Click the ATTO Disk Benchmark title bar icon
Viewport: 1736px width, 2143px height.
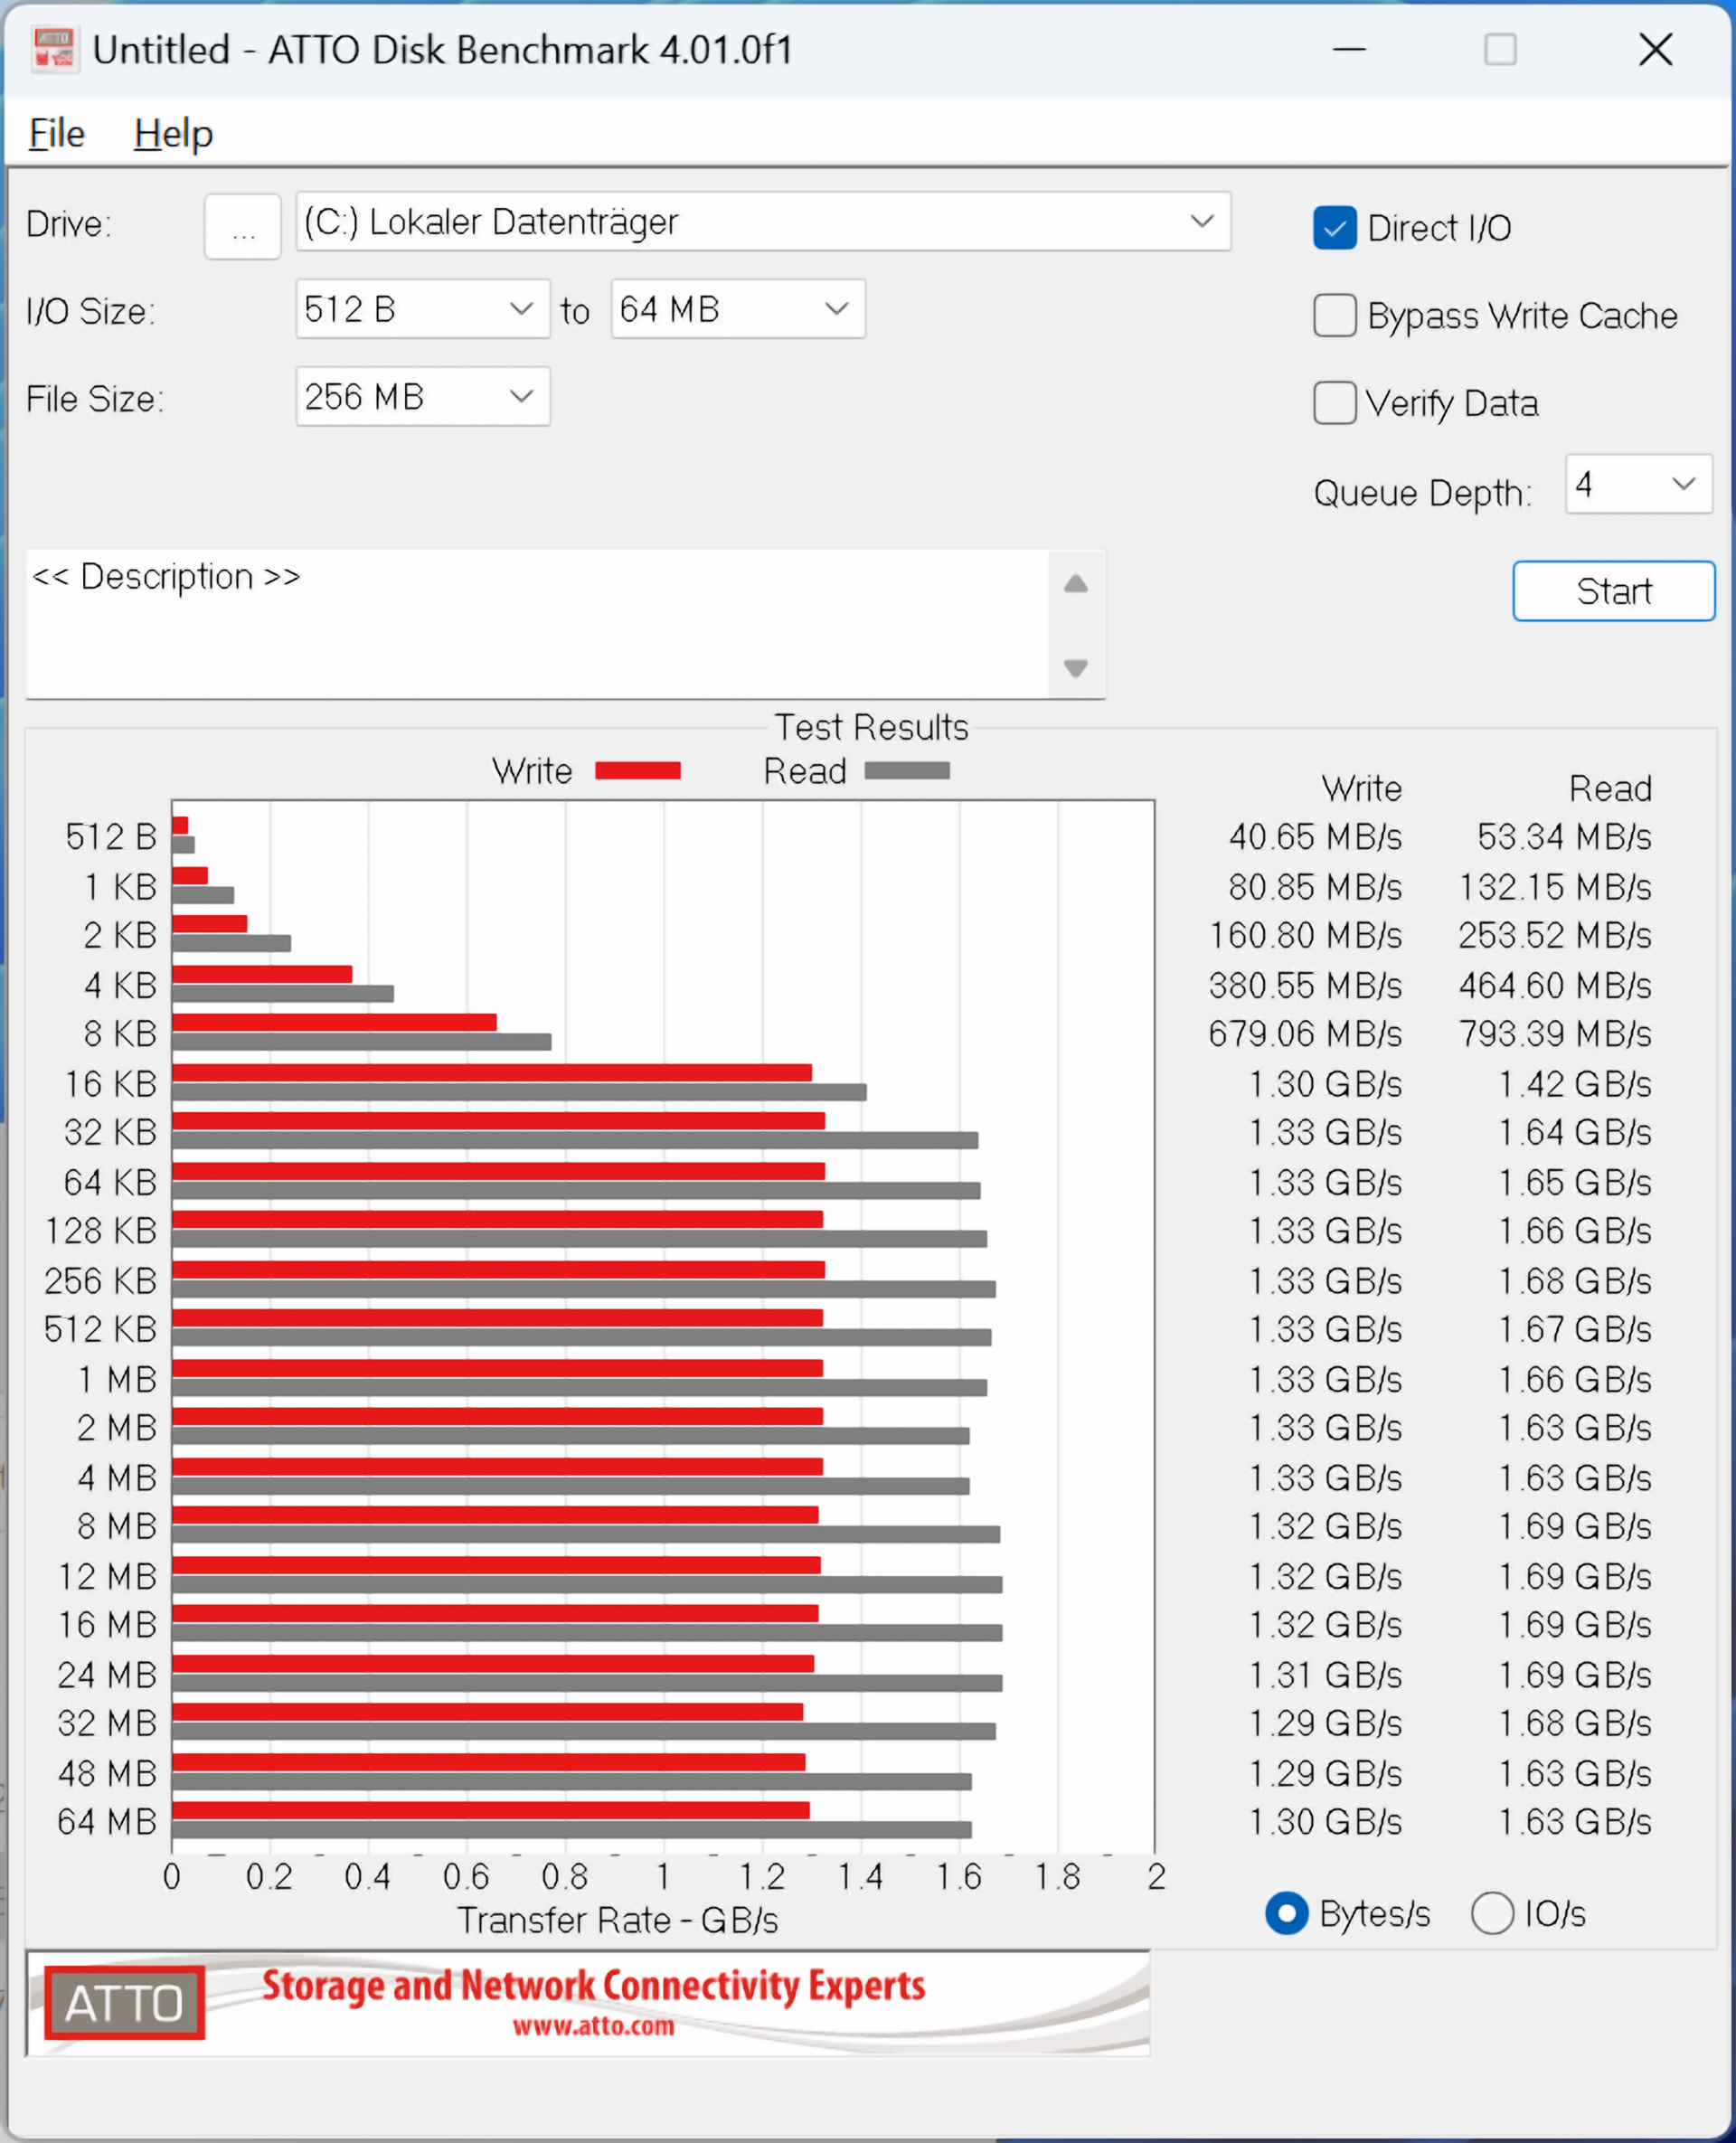pos(55,50)
